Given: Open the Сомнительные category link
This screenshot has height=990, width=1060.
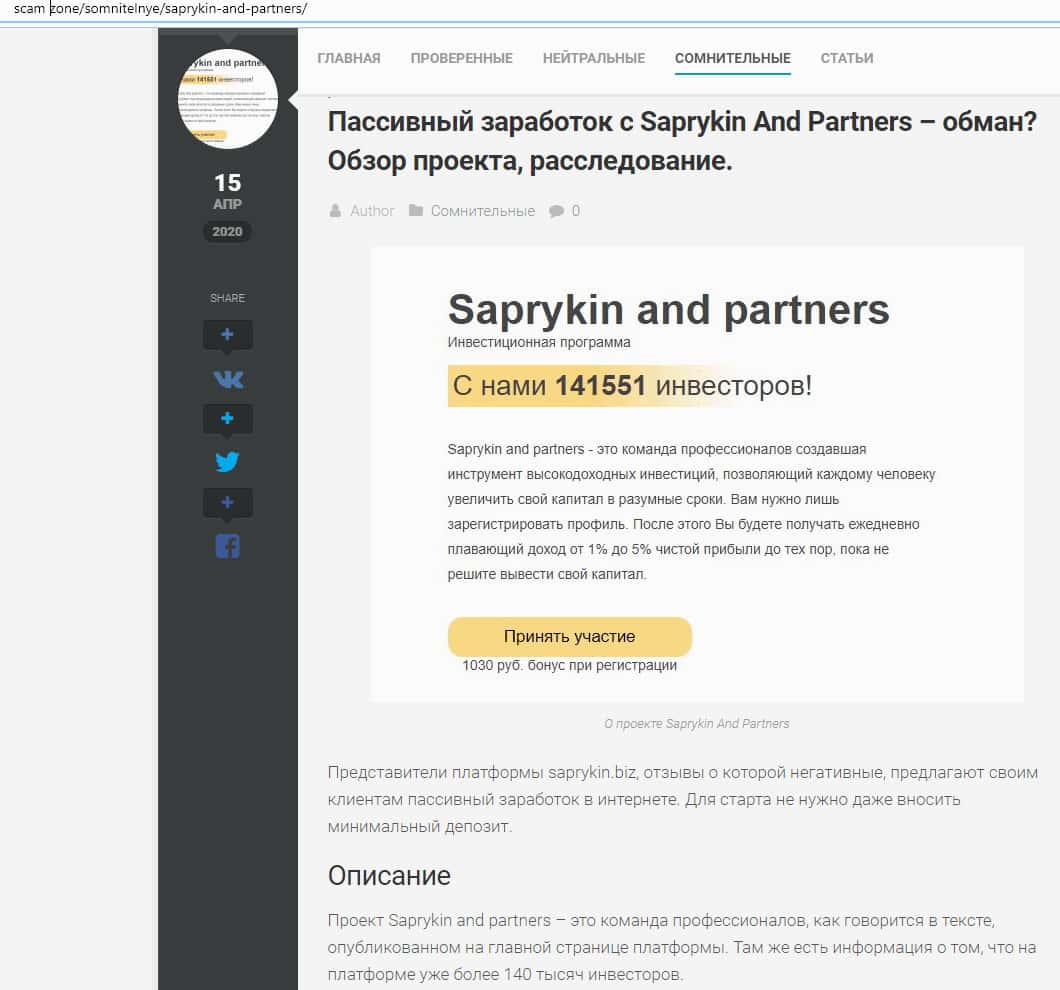Looking at the screenshot, I should coord(483,211).
